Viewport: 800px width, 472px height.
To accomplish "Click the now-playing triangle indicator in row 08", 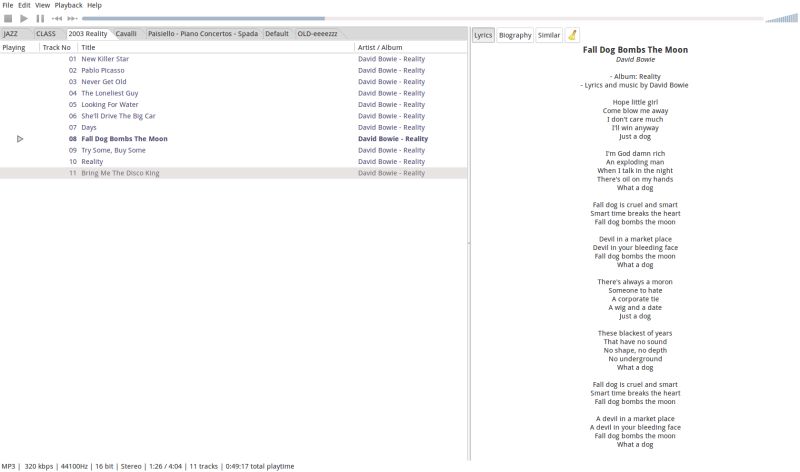I will (x=20, y=139).
